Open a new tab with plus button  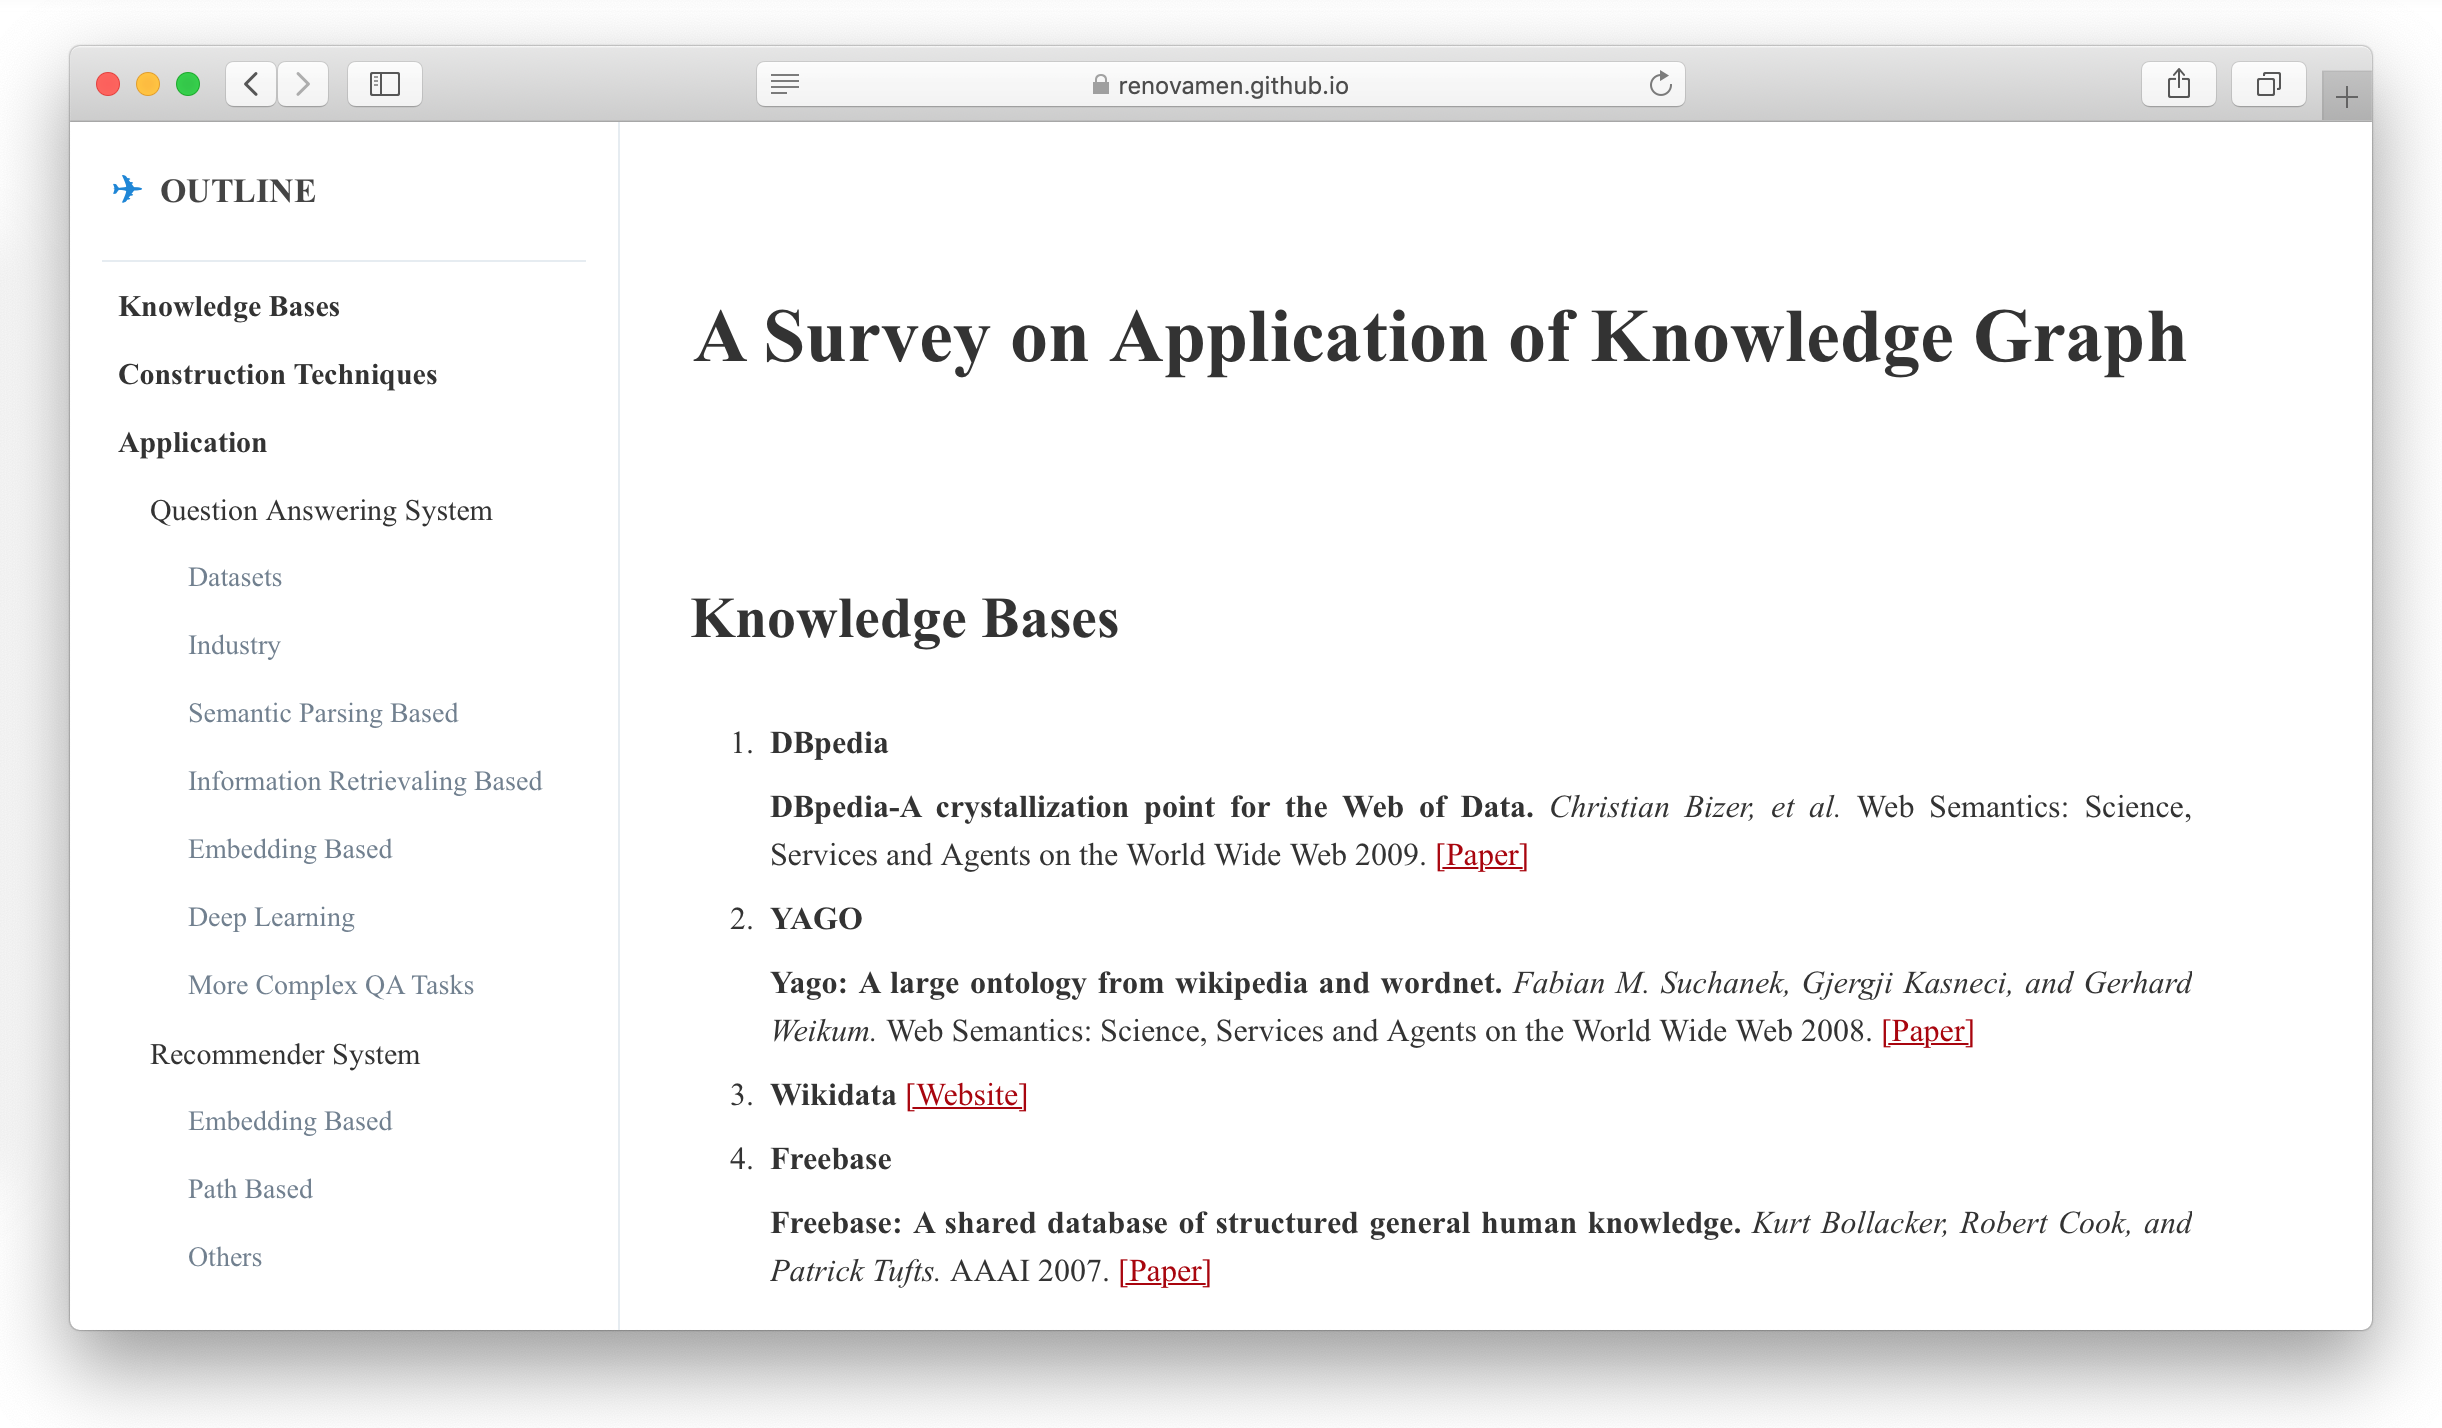pyautogui.click(x=2347, y=97)
